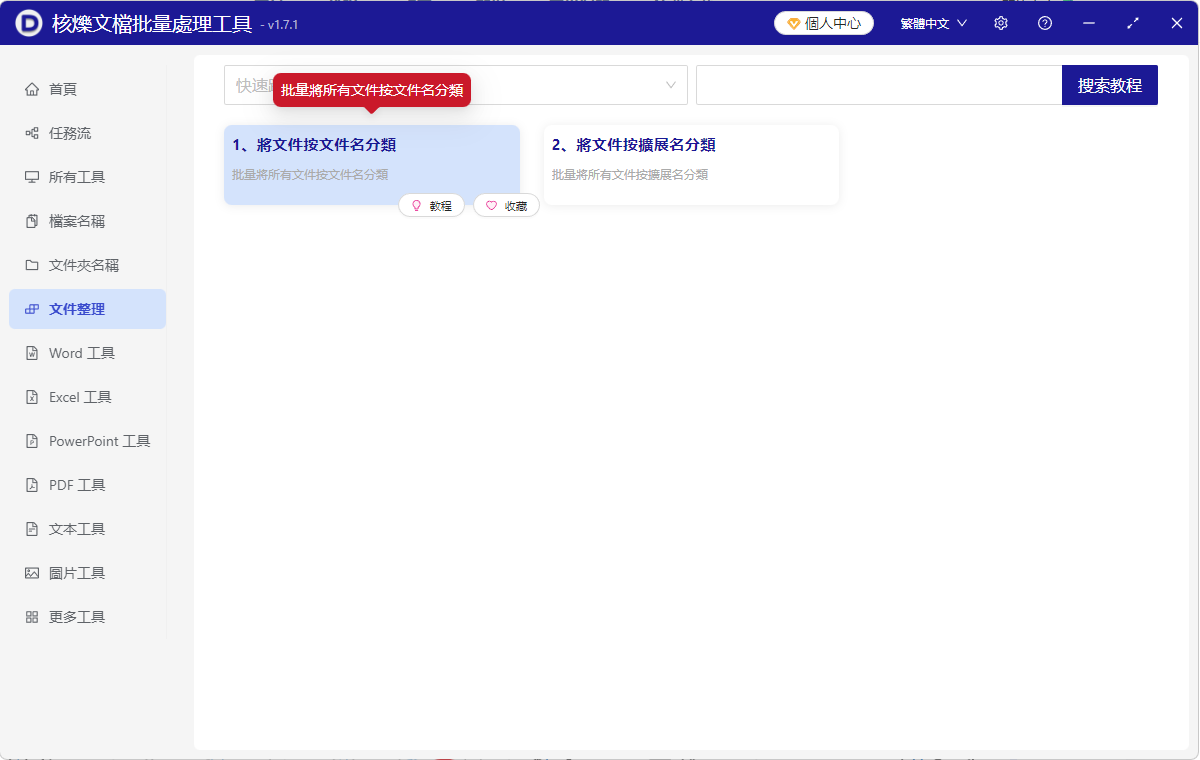Image resolution: width=1200 pixels, height=760 pixels.
Task: Open PDF 工具 sidebar item
Action: point(88,485)
